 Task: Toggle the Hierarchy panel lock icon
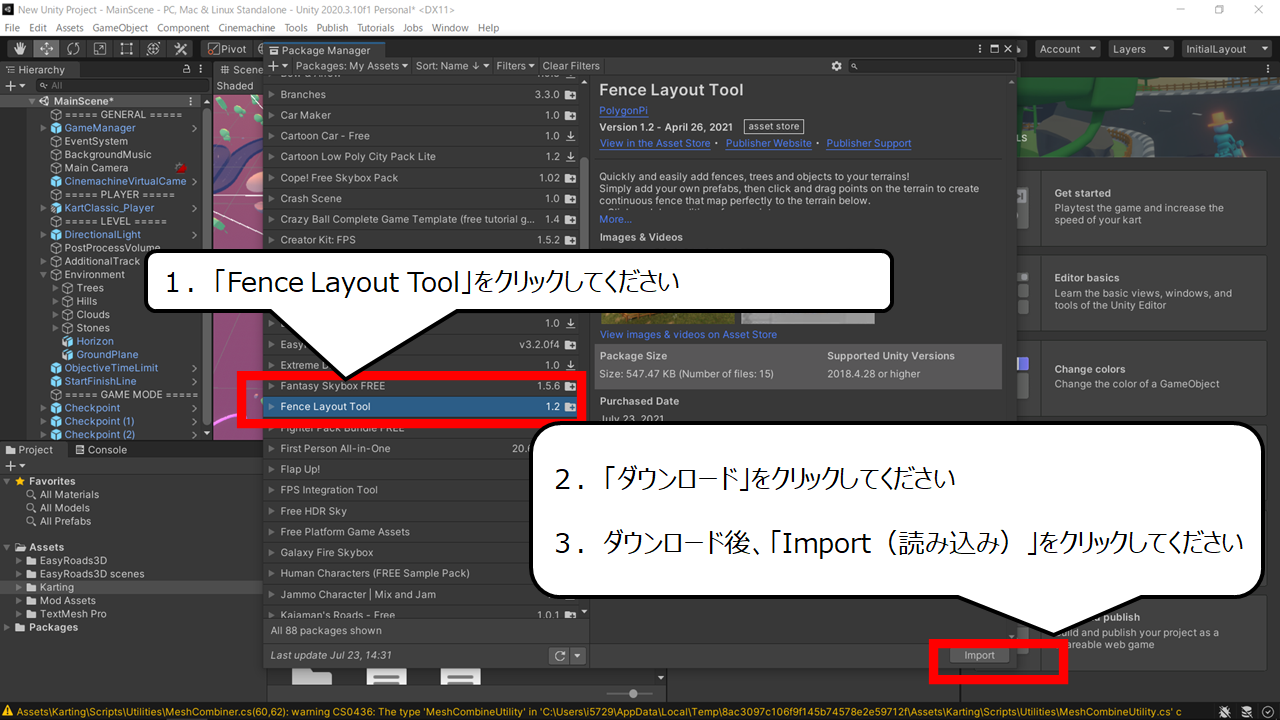pos(186,69)
